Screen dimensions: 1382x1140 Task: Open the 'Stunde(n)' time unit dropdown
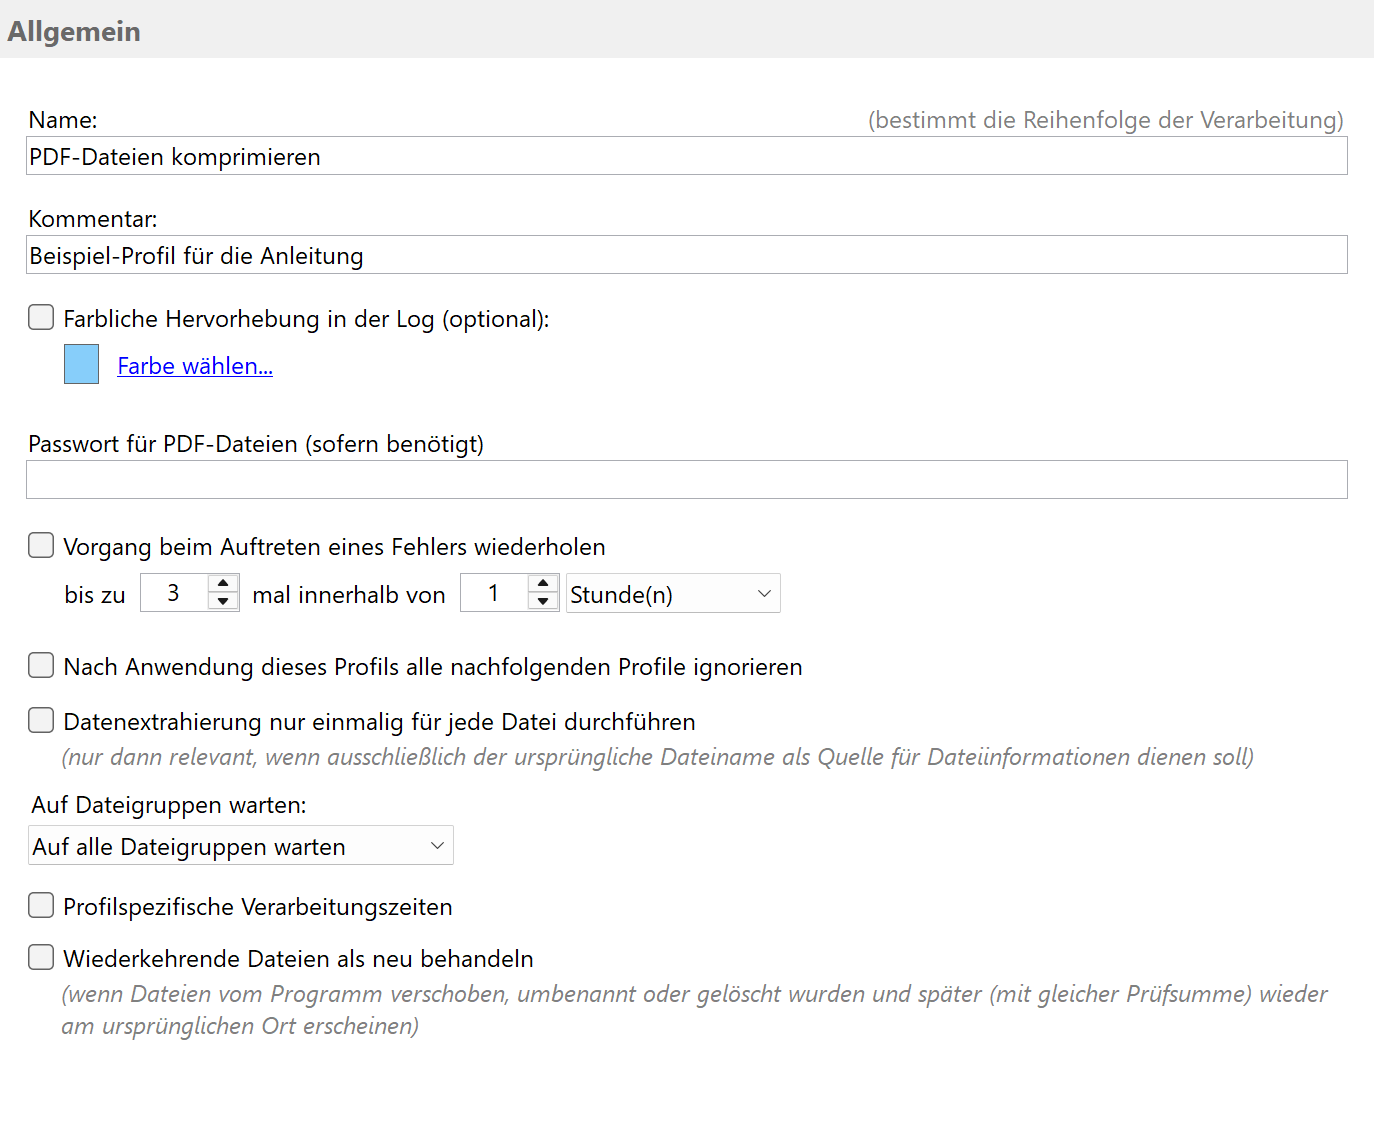click(x=672, y=594)
